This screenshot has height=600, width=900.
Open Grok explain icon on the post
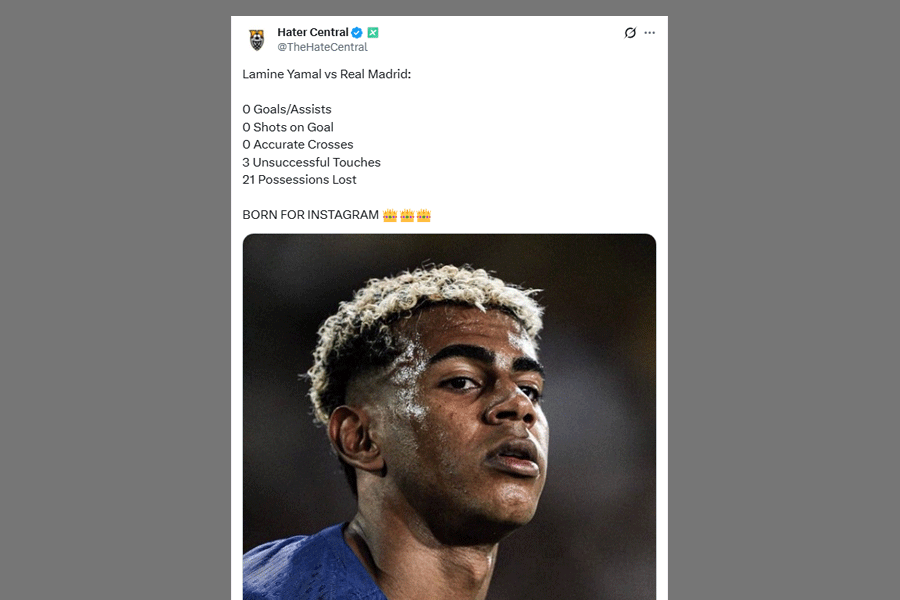(630, 33)
